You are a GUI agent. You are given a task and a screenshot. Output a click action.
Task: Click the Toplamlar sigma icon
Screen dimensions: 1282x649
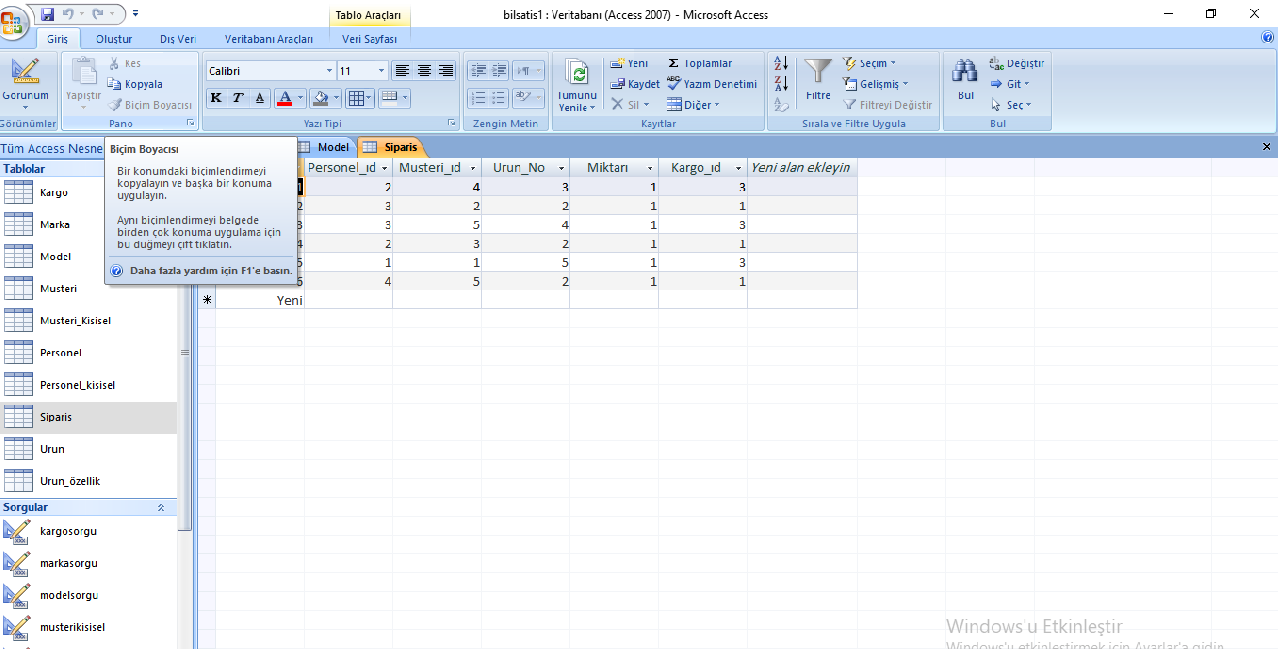tap(700, 63)
